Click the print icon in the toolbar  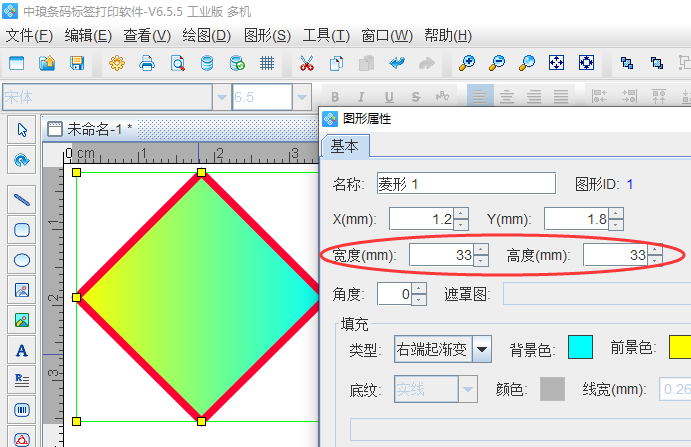tap(147, 63)
